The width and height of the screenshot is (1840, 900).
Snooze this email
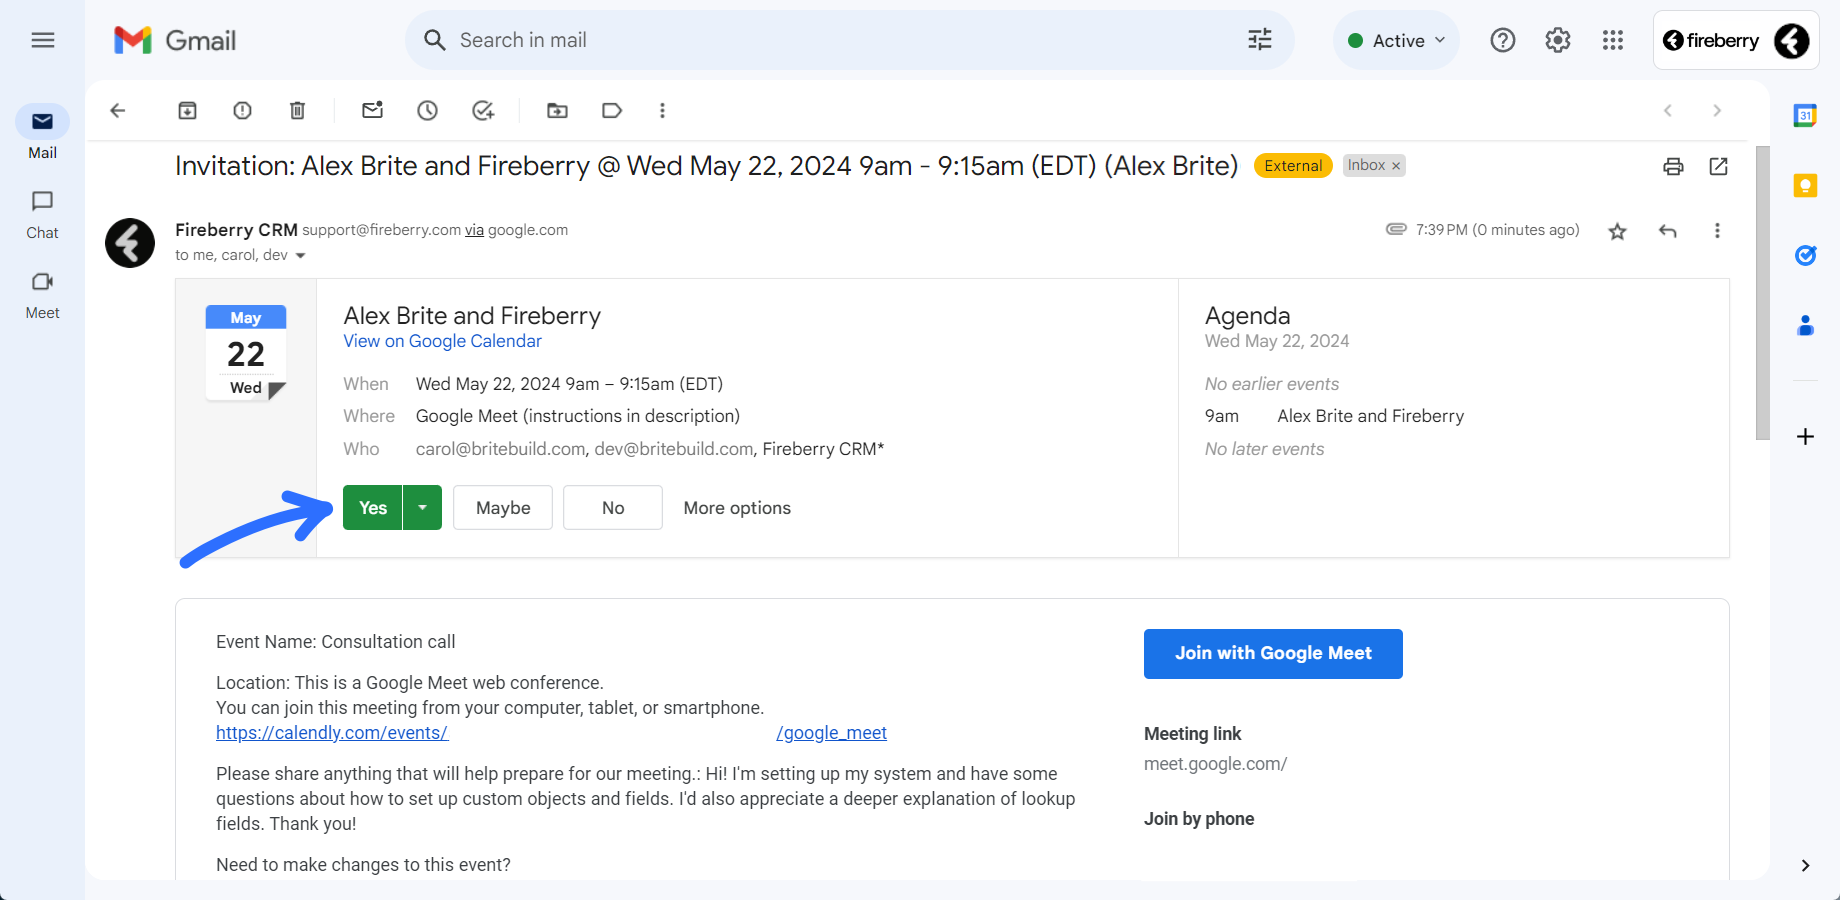tap(428, 111)
